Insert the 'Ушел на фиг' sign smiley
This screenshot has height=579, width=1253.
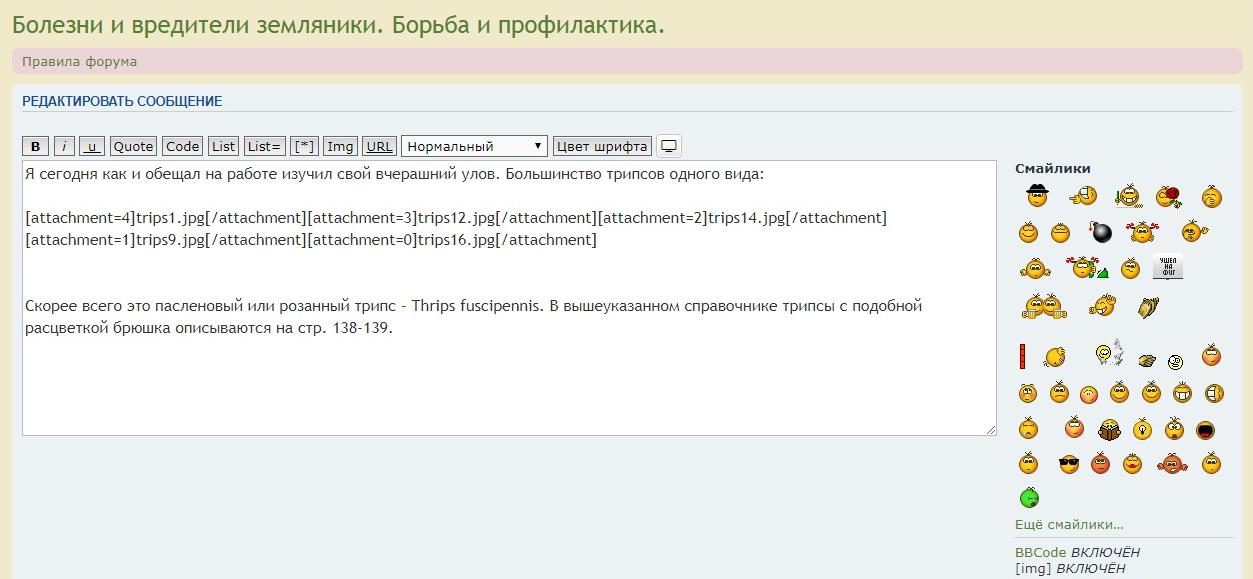pyautogui.click(x=1167, y=267)
